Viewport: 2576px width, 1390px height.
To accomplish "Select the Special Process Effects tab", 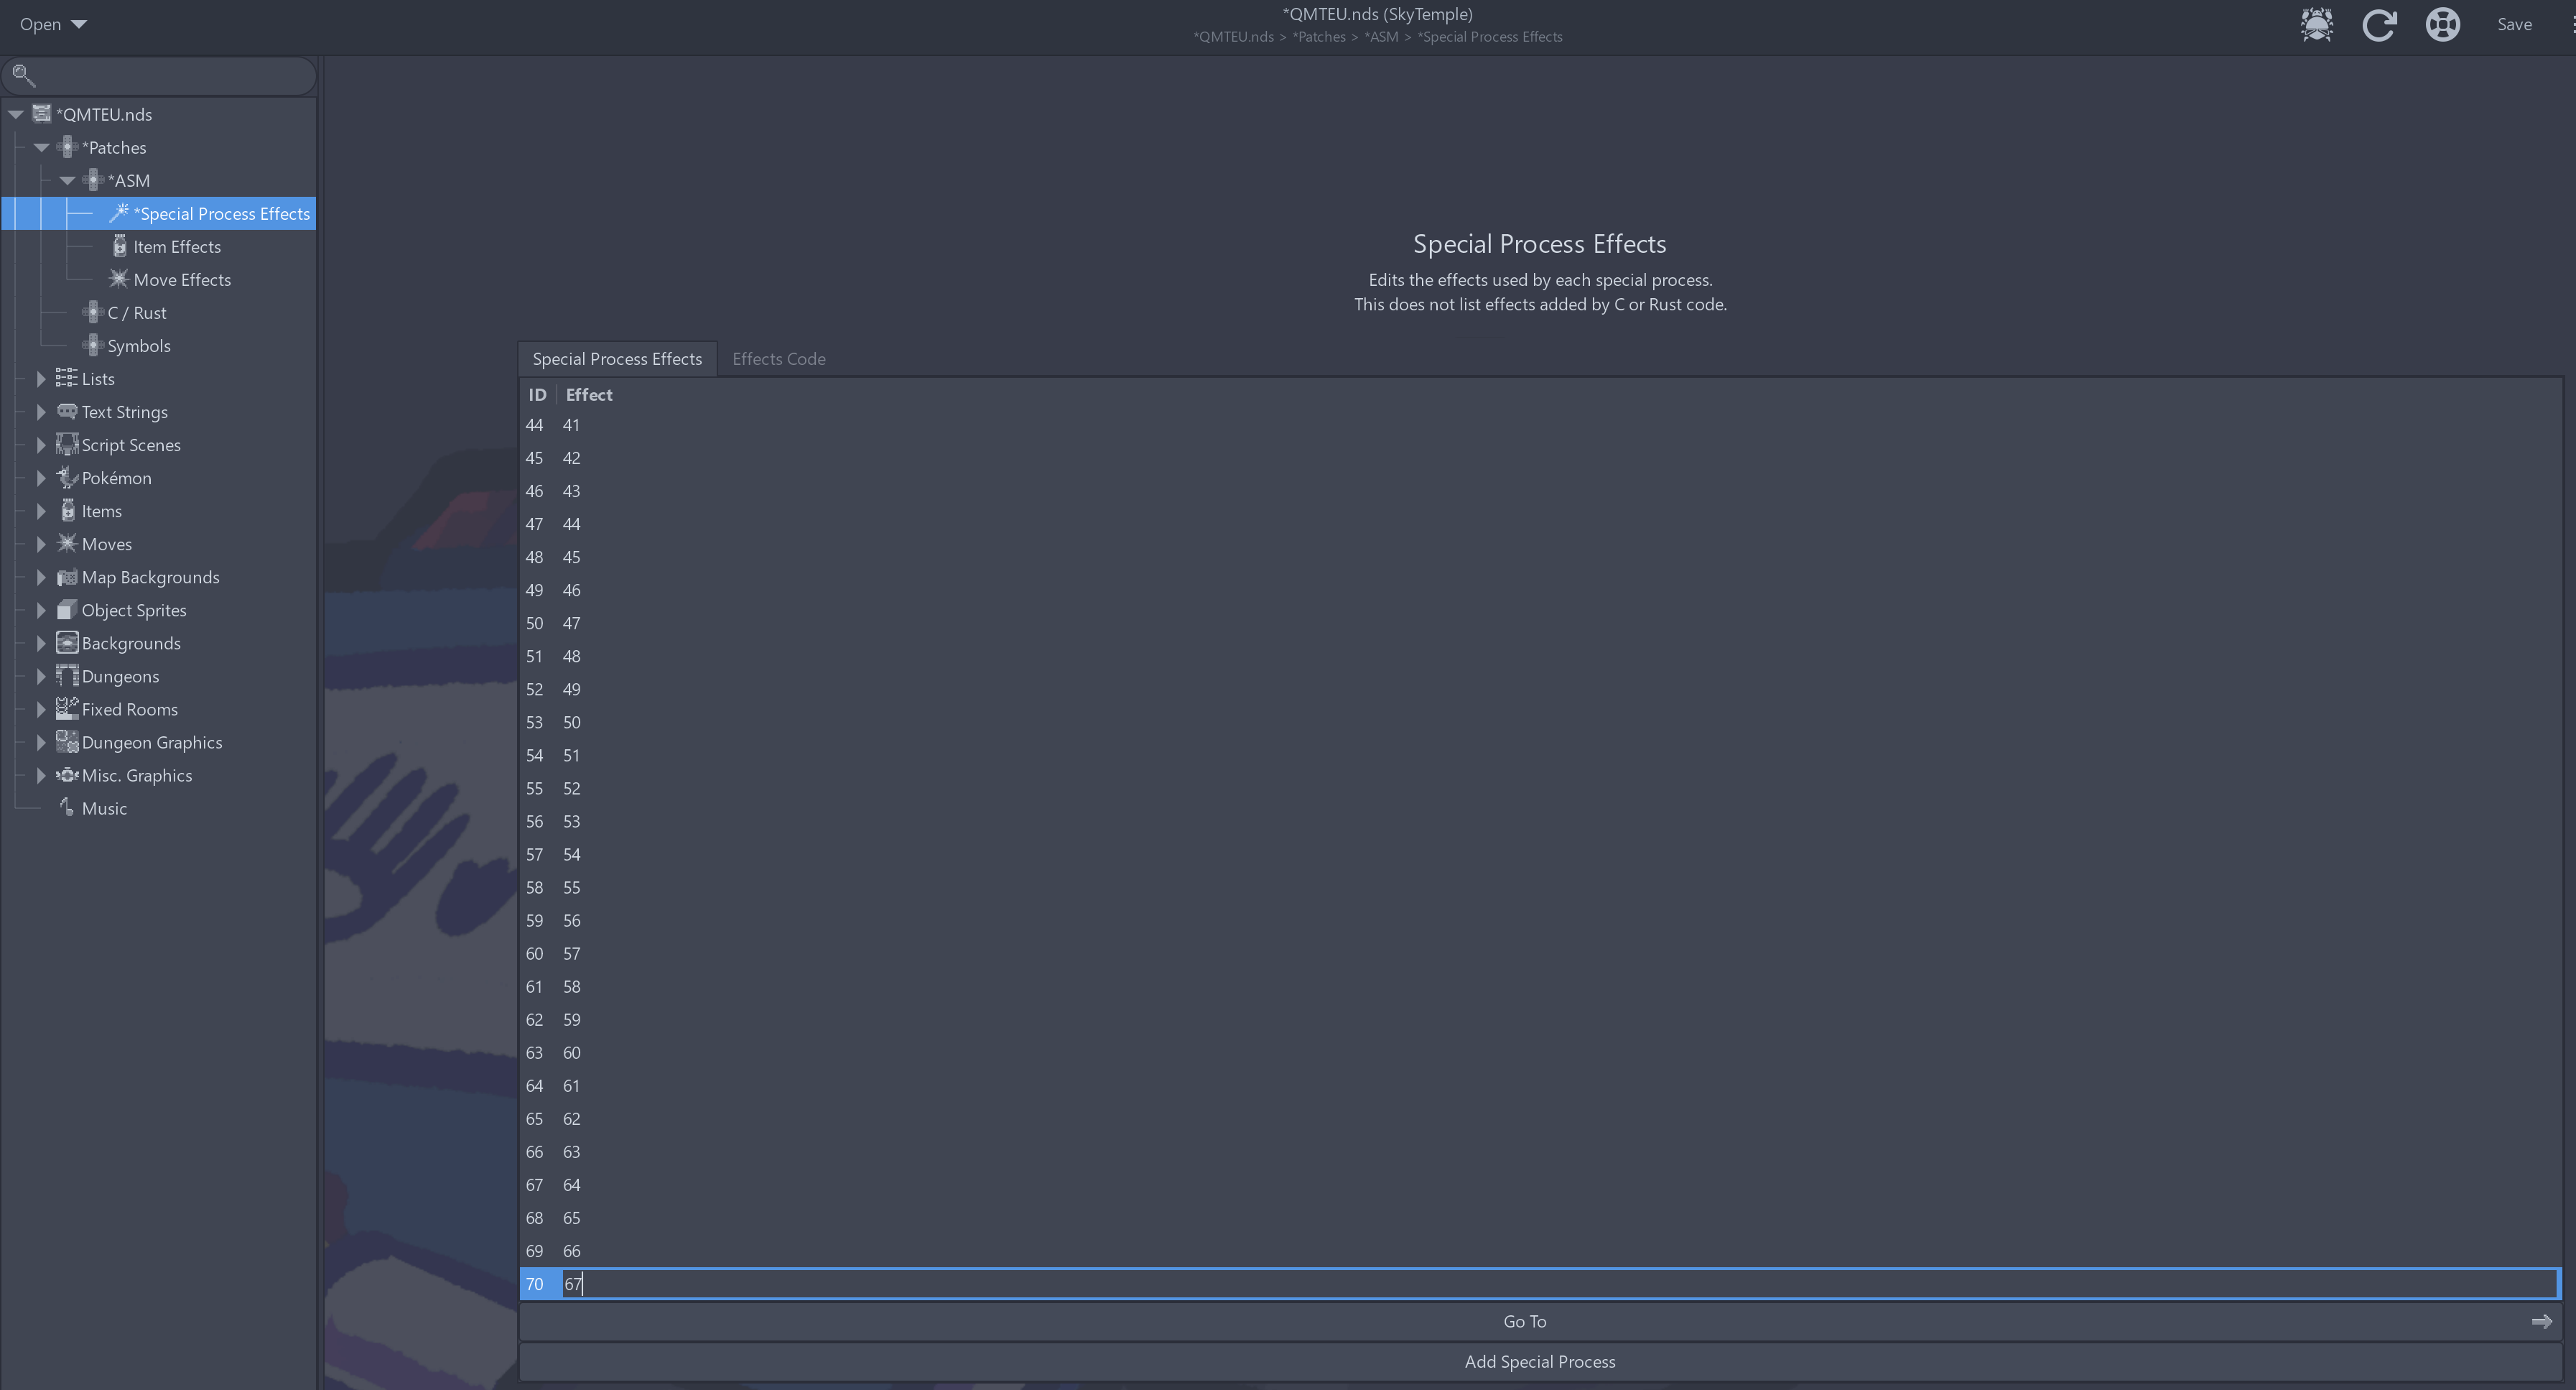I will [617, 359].
